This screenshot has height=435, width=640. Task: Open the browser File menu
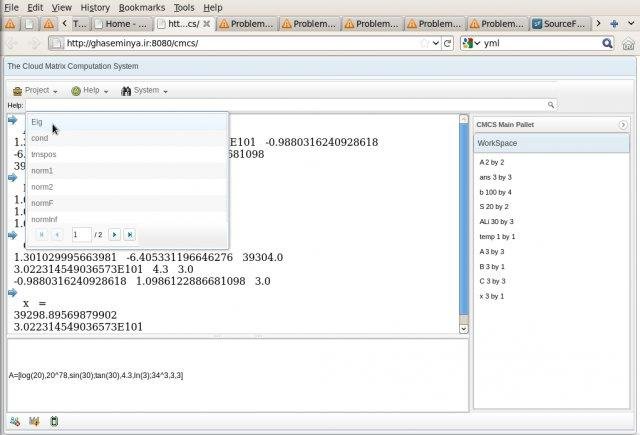pyautogui.click(x=11, y=7)
